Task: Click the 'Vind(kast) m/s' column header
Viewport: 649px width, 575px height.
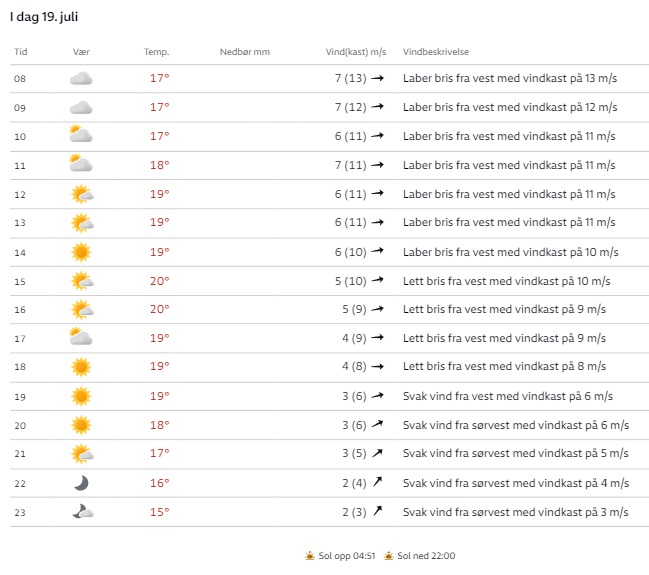Action: point(356,52)
